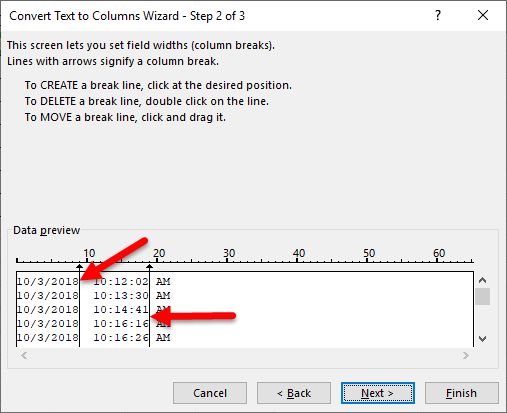Click the Next button
This screenshot has height=413, width=507.
(378, 393)
